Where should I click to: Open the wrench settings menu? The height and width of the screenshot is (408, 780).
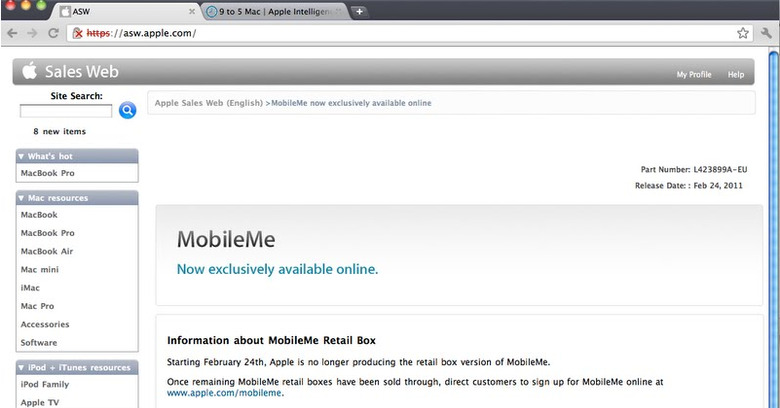coord(767,33)
